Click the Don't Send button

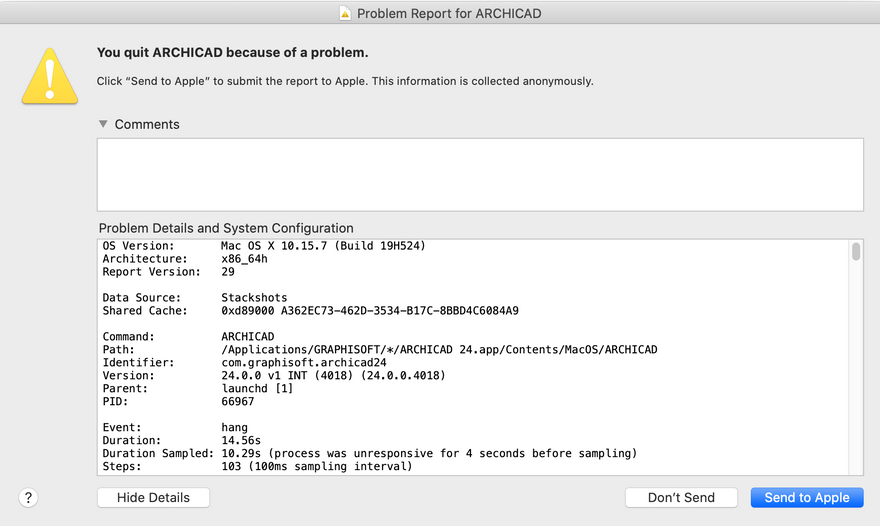(x=681, y=497)
